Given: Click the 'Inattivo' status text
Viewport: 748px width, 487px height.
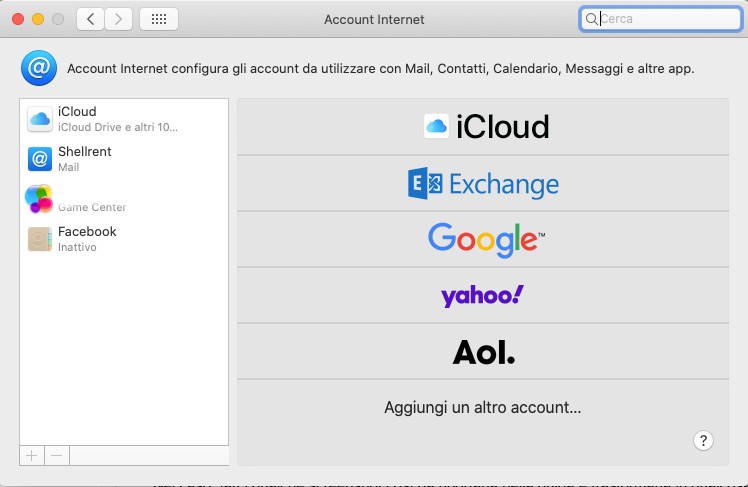Looking at the screenshot, I should pyautogui.click(x=77, y=247).
